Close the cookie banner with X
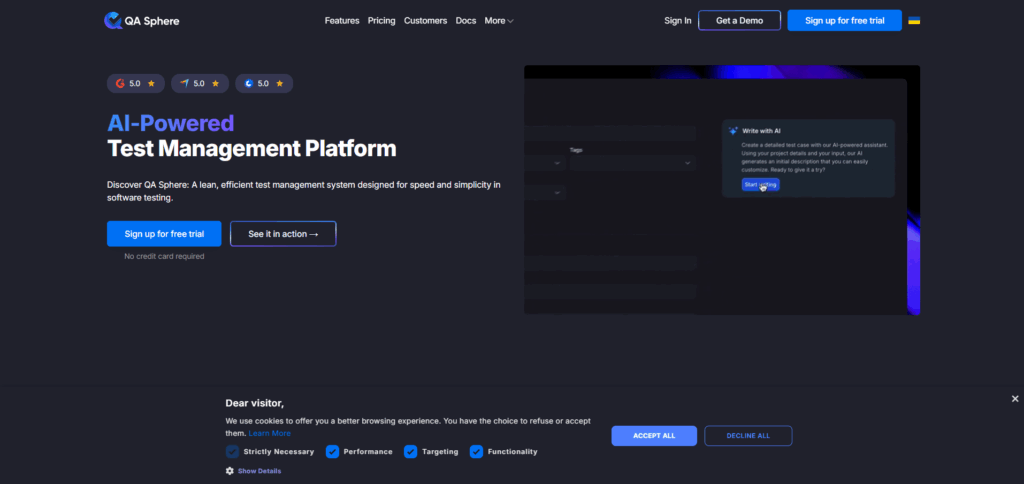Screen dimensions: 1024x484 1015,398
